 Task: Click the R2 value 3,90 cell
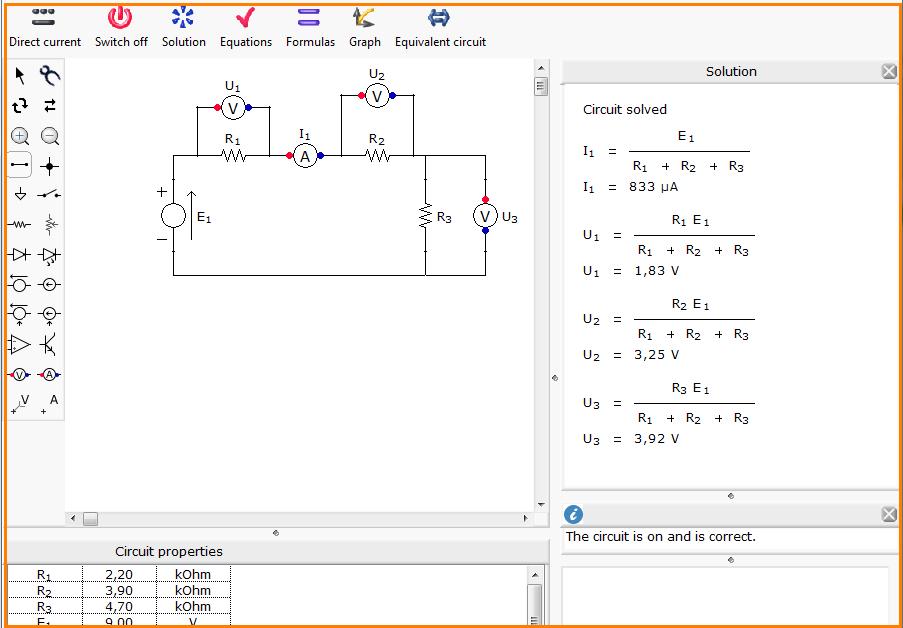[x=119, y=590]
